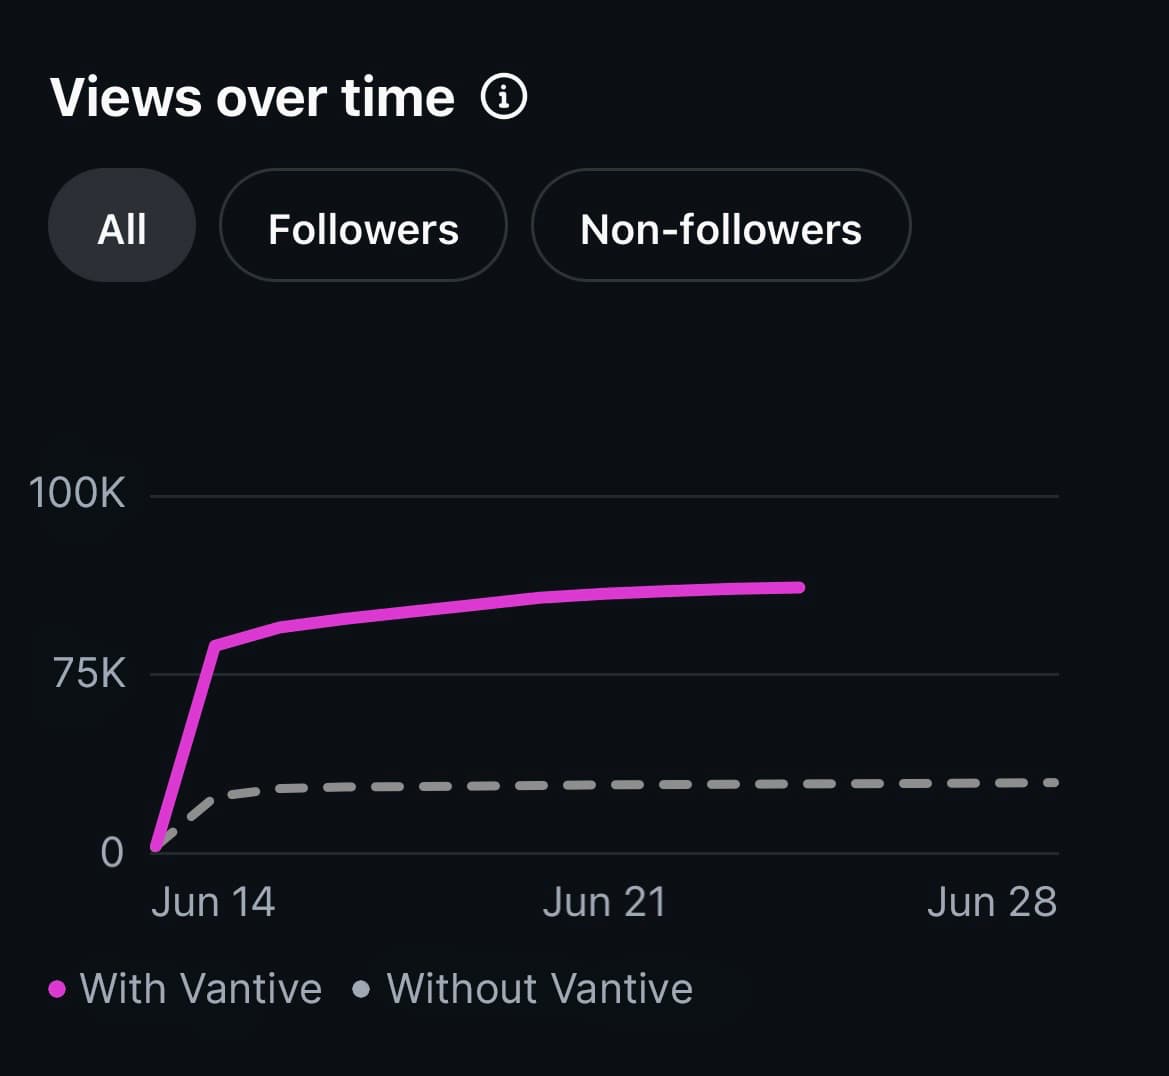The height and width of the screenshot is (1076, 1169).
Task: Click the chart origin point at zero
Action: [155, 847]
